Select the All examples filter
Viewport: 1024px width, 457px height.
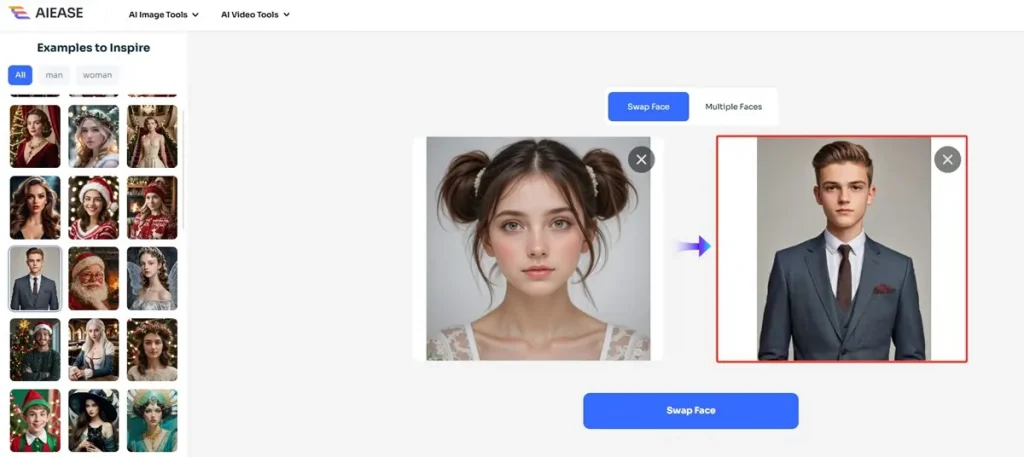[x=20, y=75]
